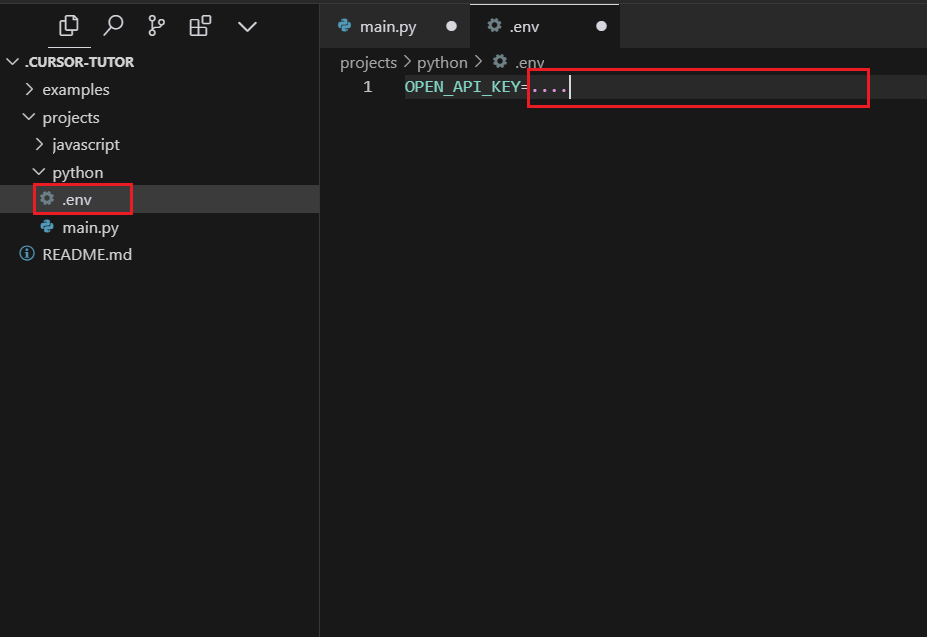Click python in the breadcrumb

point(442,63)
